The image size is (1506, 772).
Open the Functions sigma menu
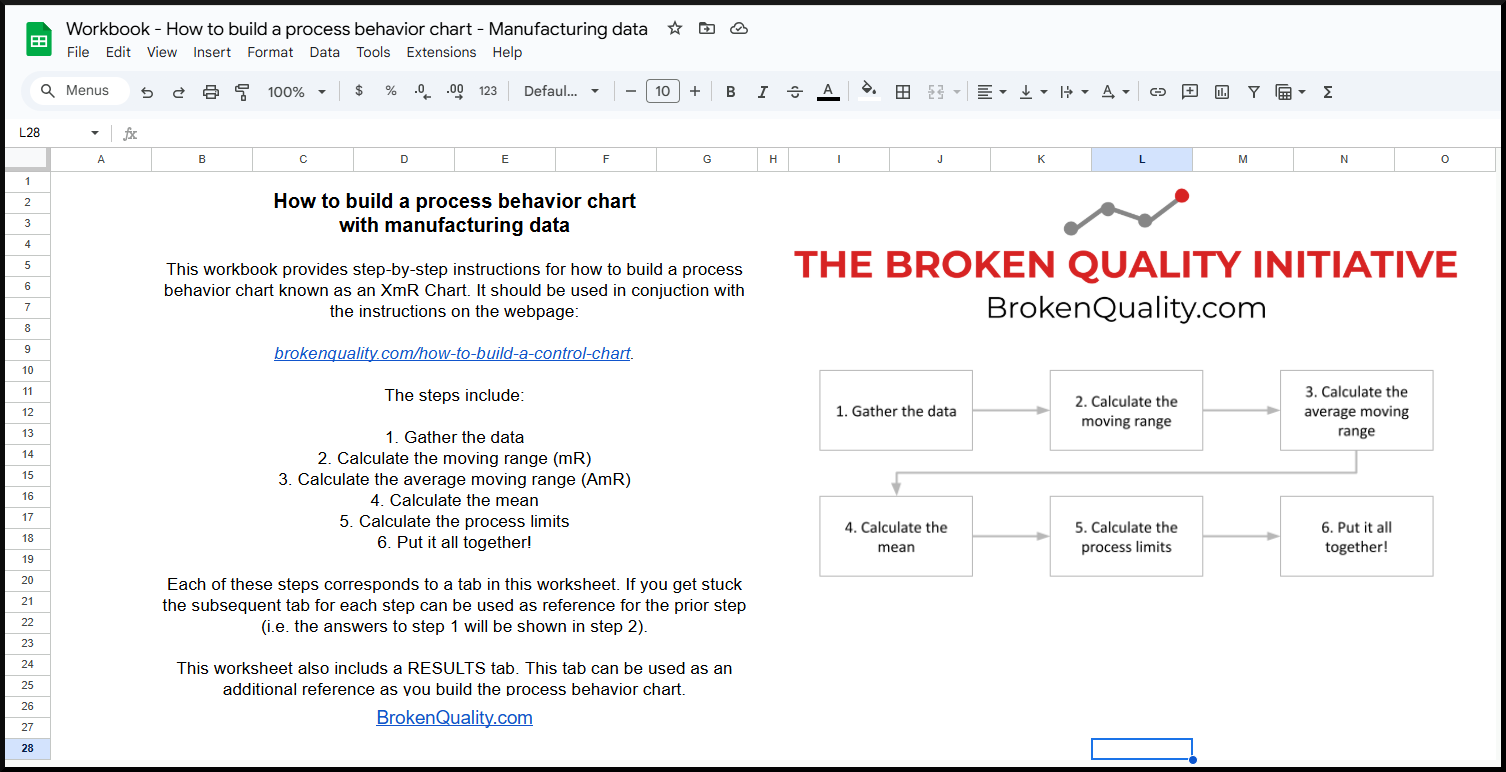click(1328, 92)
